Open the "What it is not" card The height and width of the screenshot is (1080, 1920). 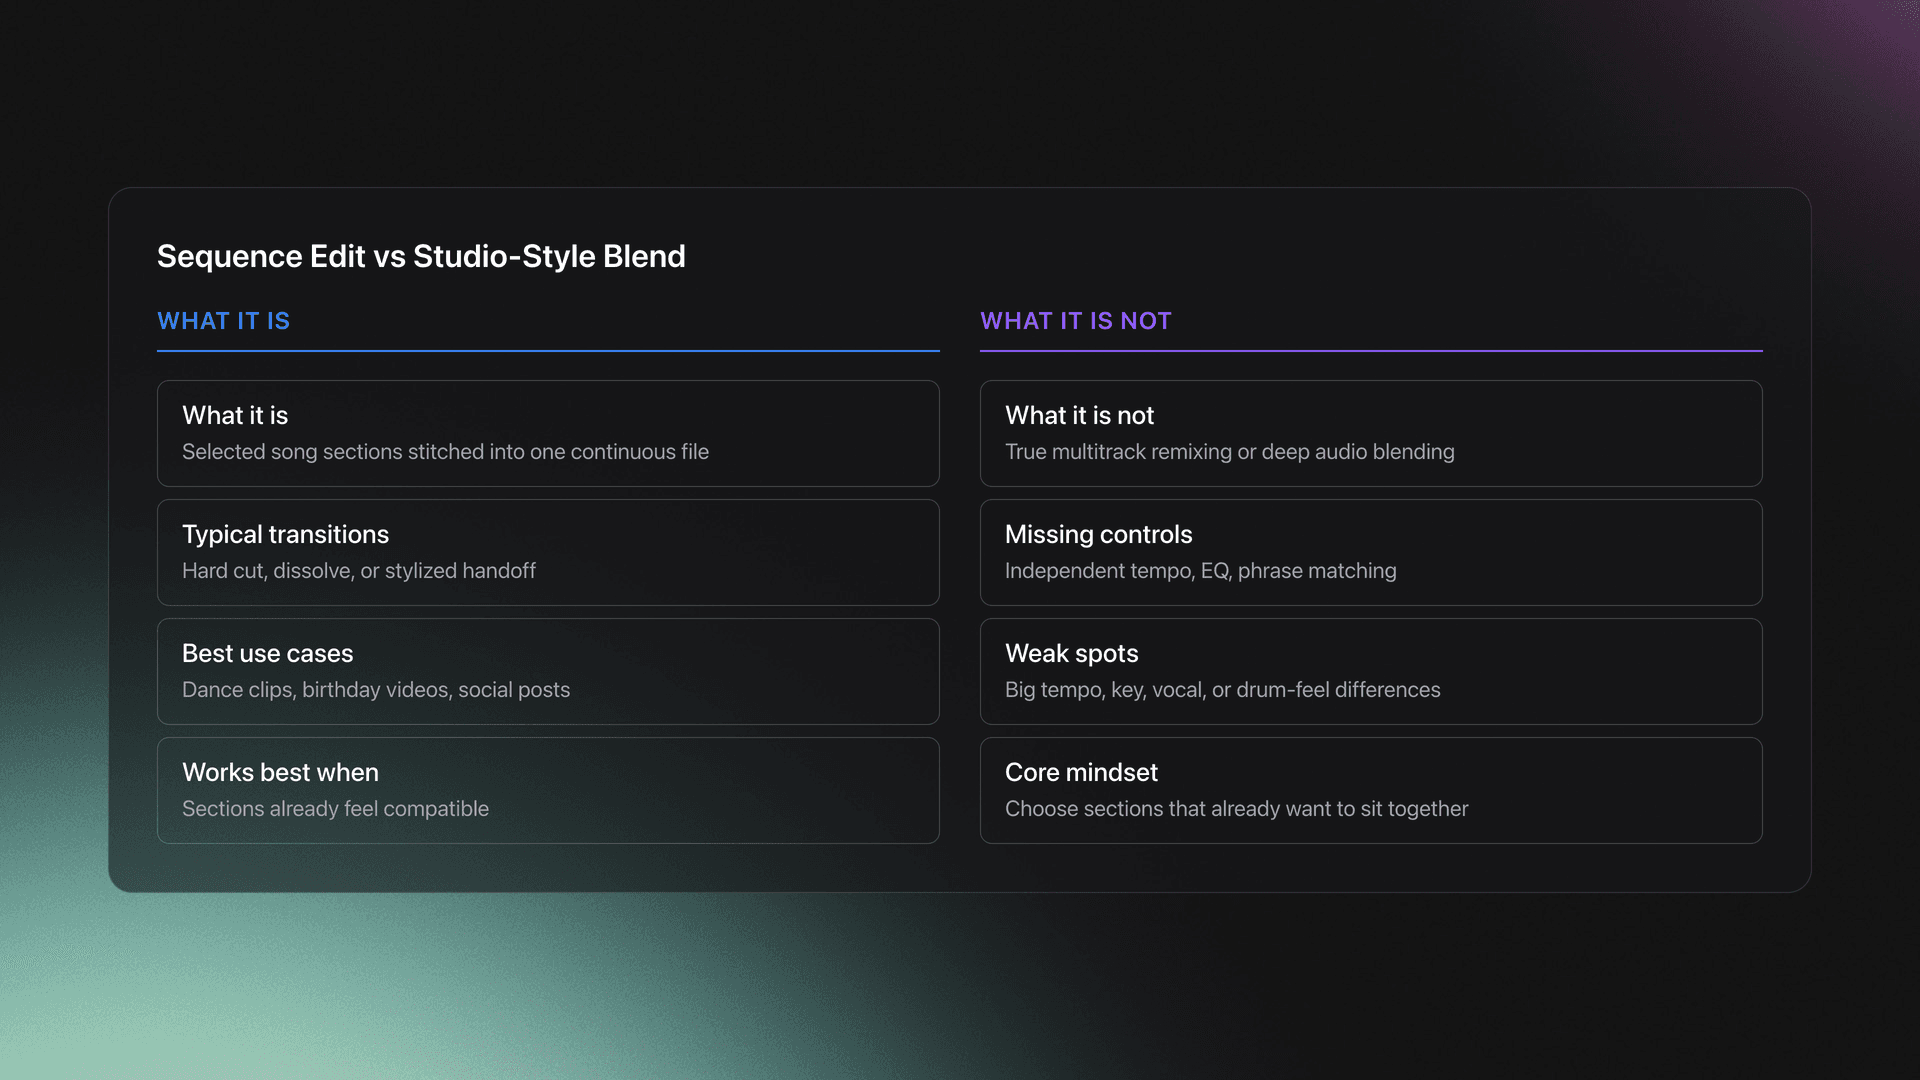pos(1371,433)
